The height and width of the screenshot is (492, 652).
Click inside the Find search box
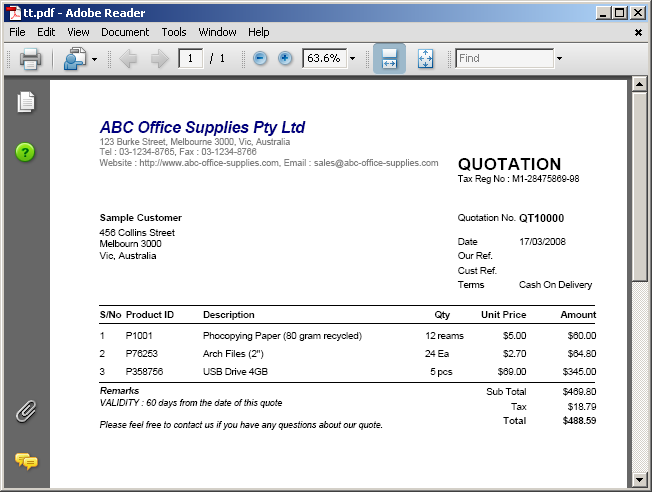tap(504, 59)
